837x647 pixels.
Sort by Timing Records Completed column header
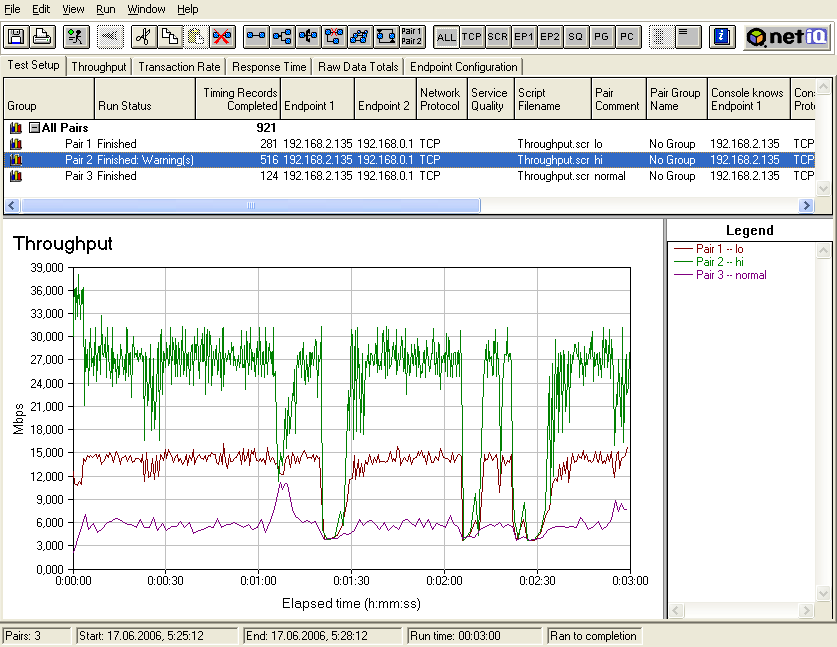239,99
